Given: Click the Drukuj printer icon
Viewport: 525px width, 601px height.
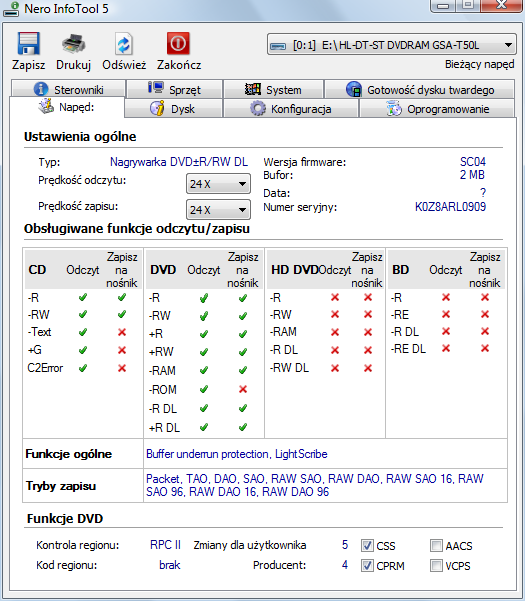Looking at the screenshot, I should tap(73, 43).
